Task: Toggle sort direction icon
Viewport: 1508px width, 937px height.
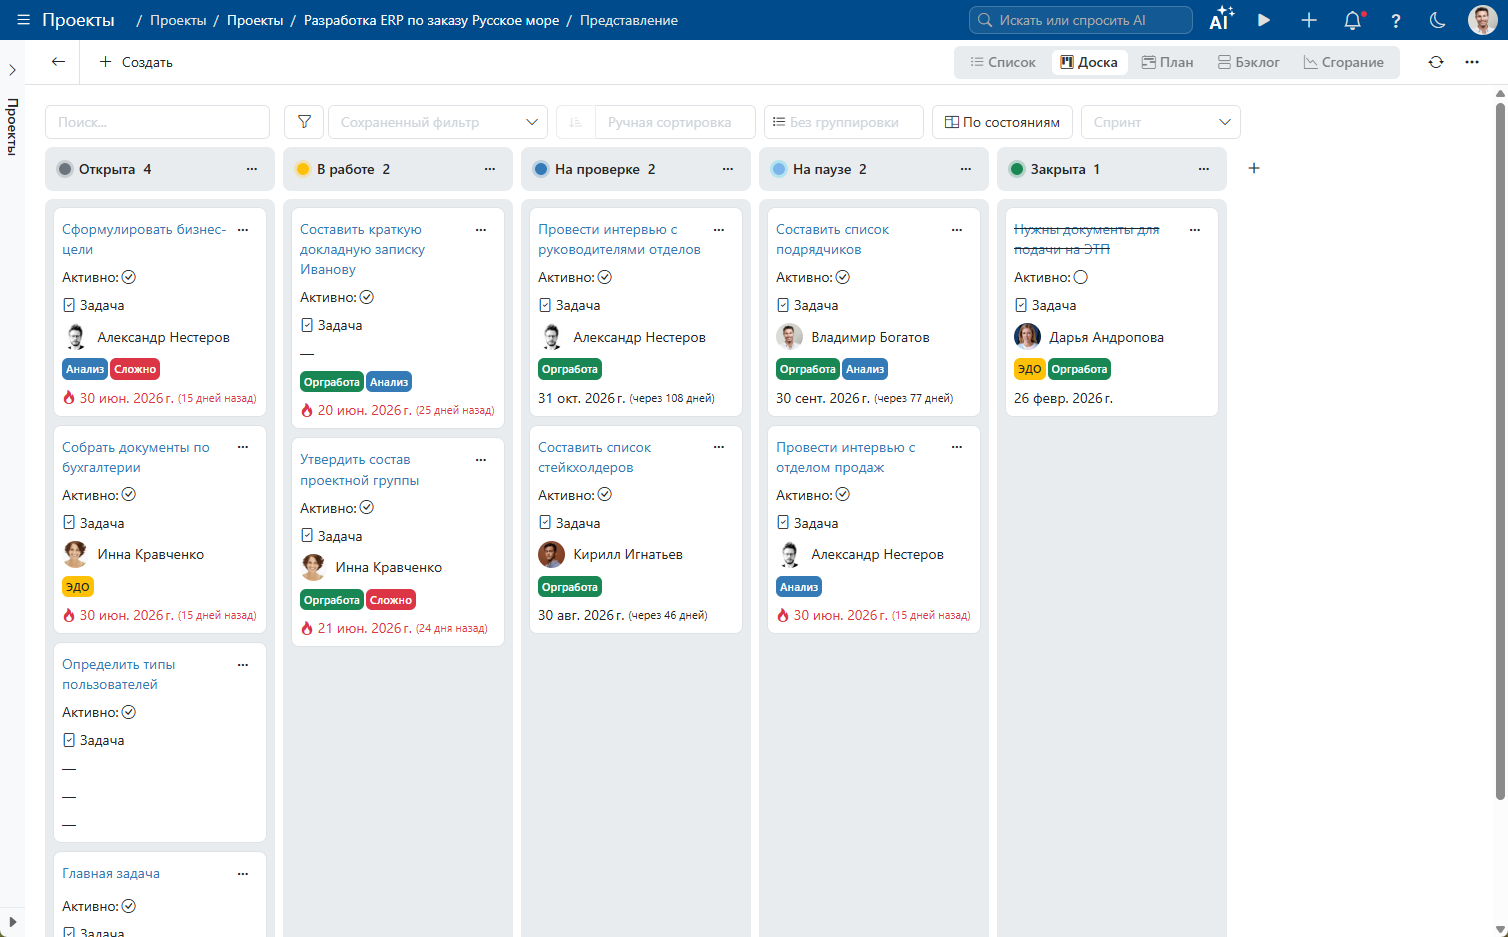Action: pyautogui.click(x=576, y=122)
